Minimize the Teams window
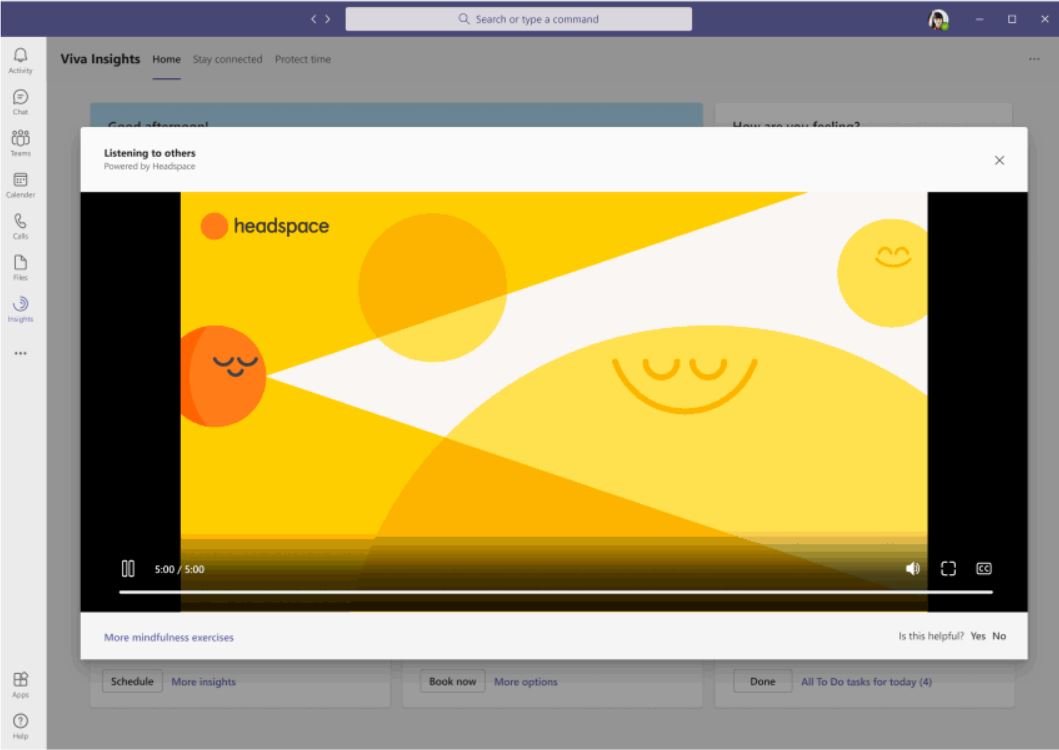The width and height of the screenshot is (1059, 750). pos(979,19)
